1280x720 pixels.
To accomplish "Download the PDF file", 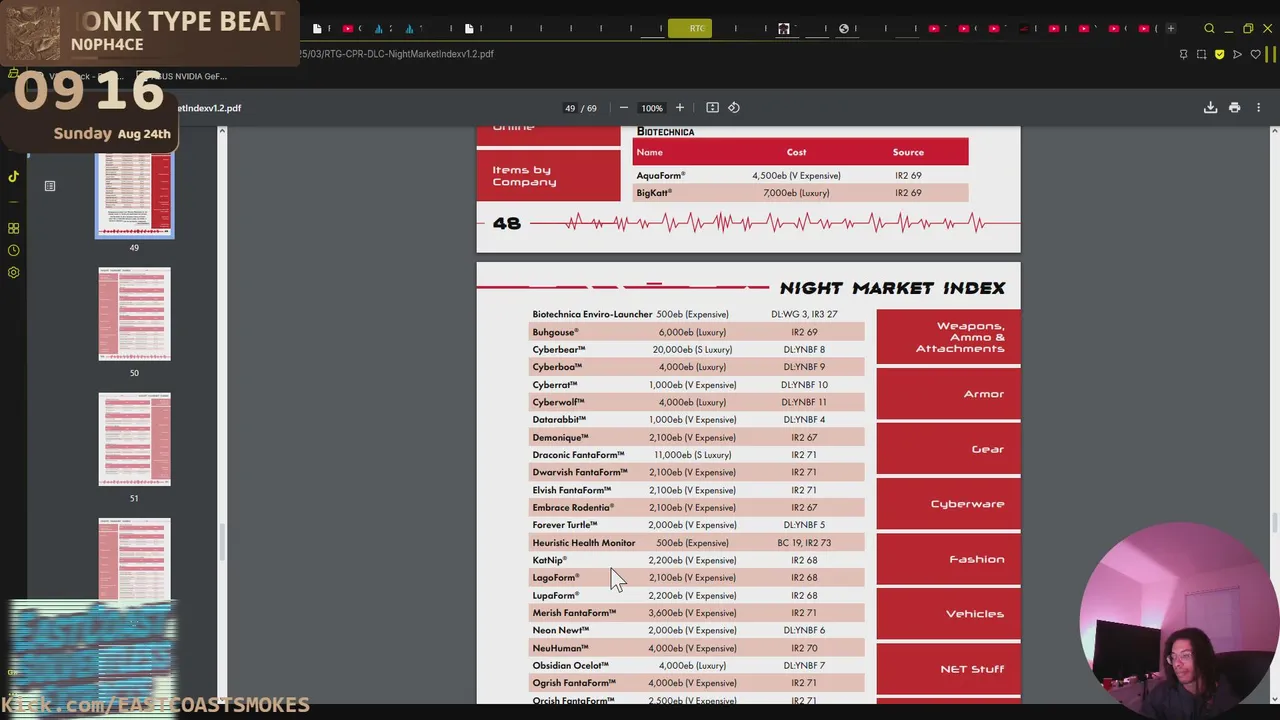I will pyautogui.click(x=1210, y=108).
